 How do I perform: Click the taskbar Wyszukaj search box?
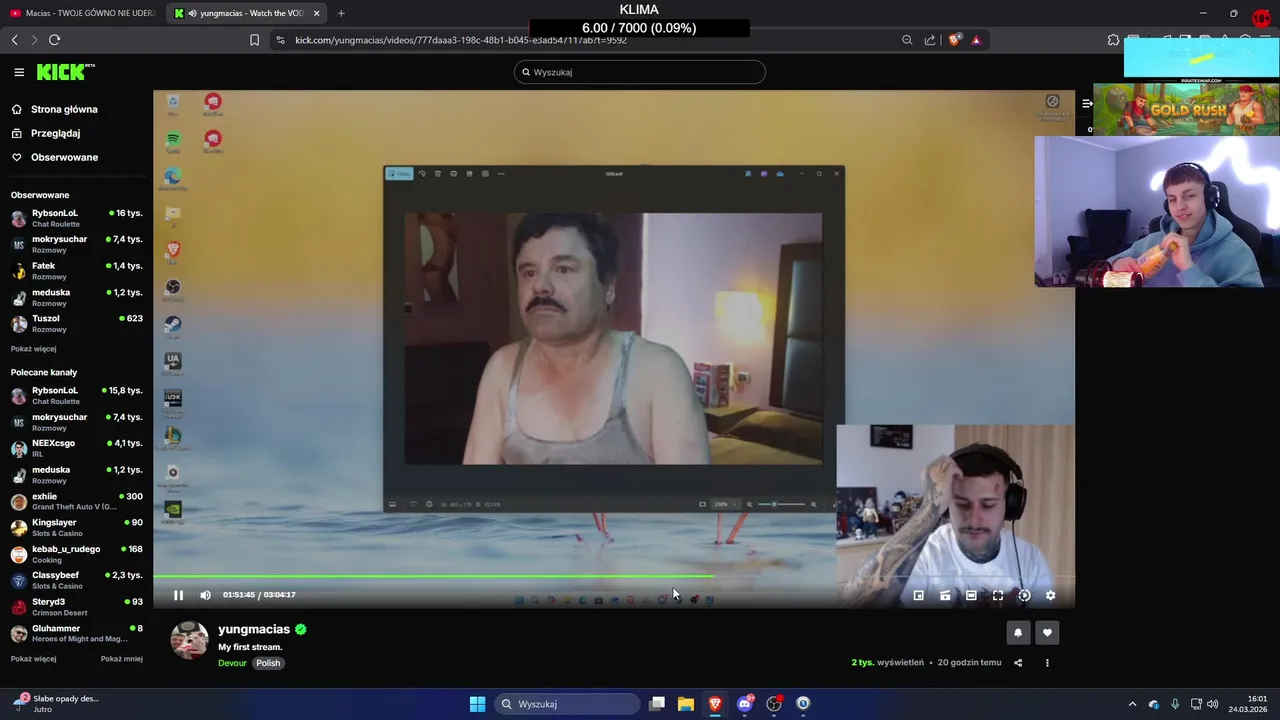pos(568,704)
